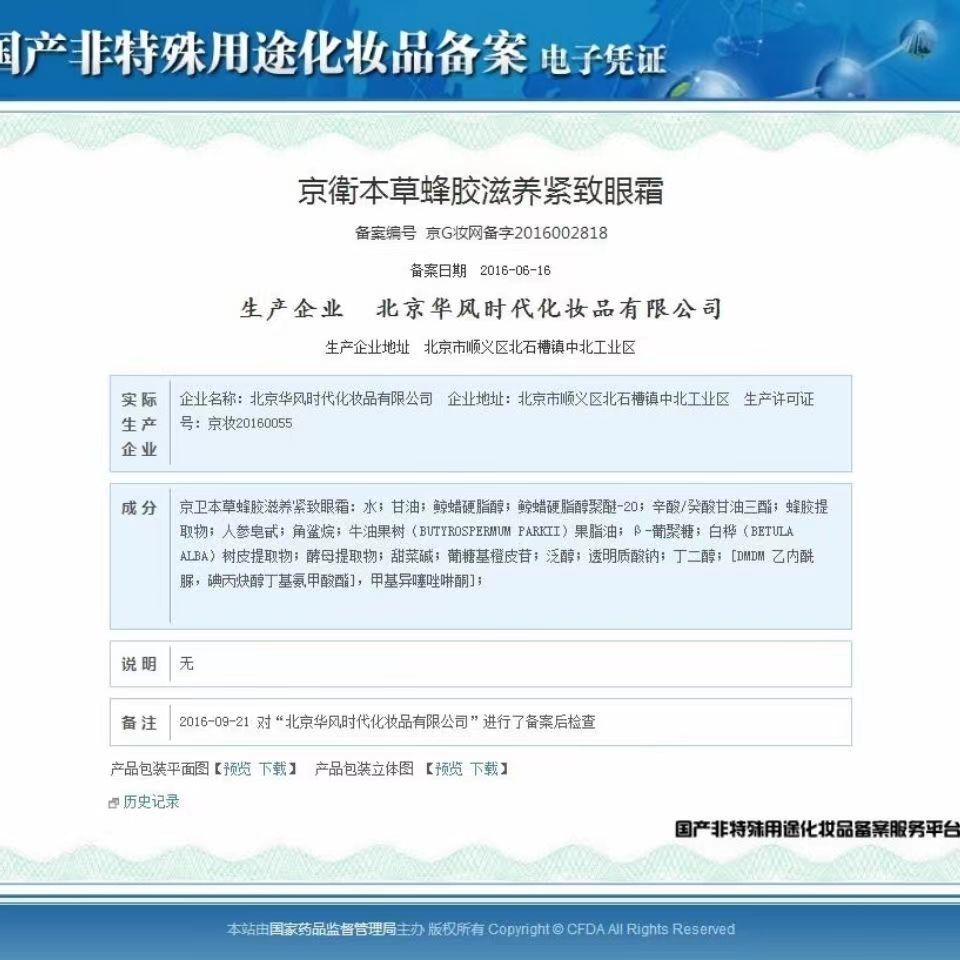Preview the 产品包装立体图 image
This screenshot has width=960, height=960.
pyautogui.click(x=448, y=768)
